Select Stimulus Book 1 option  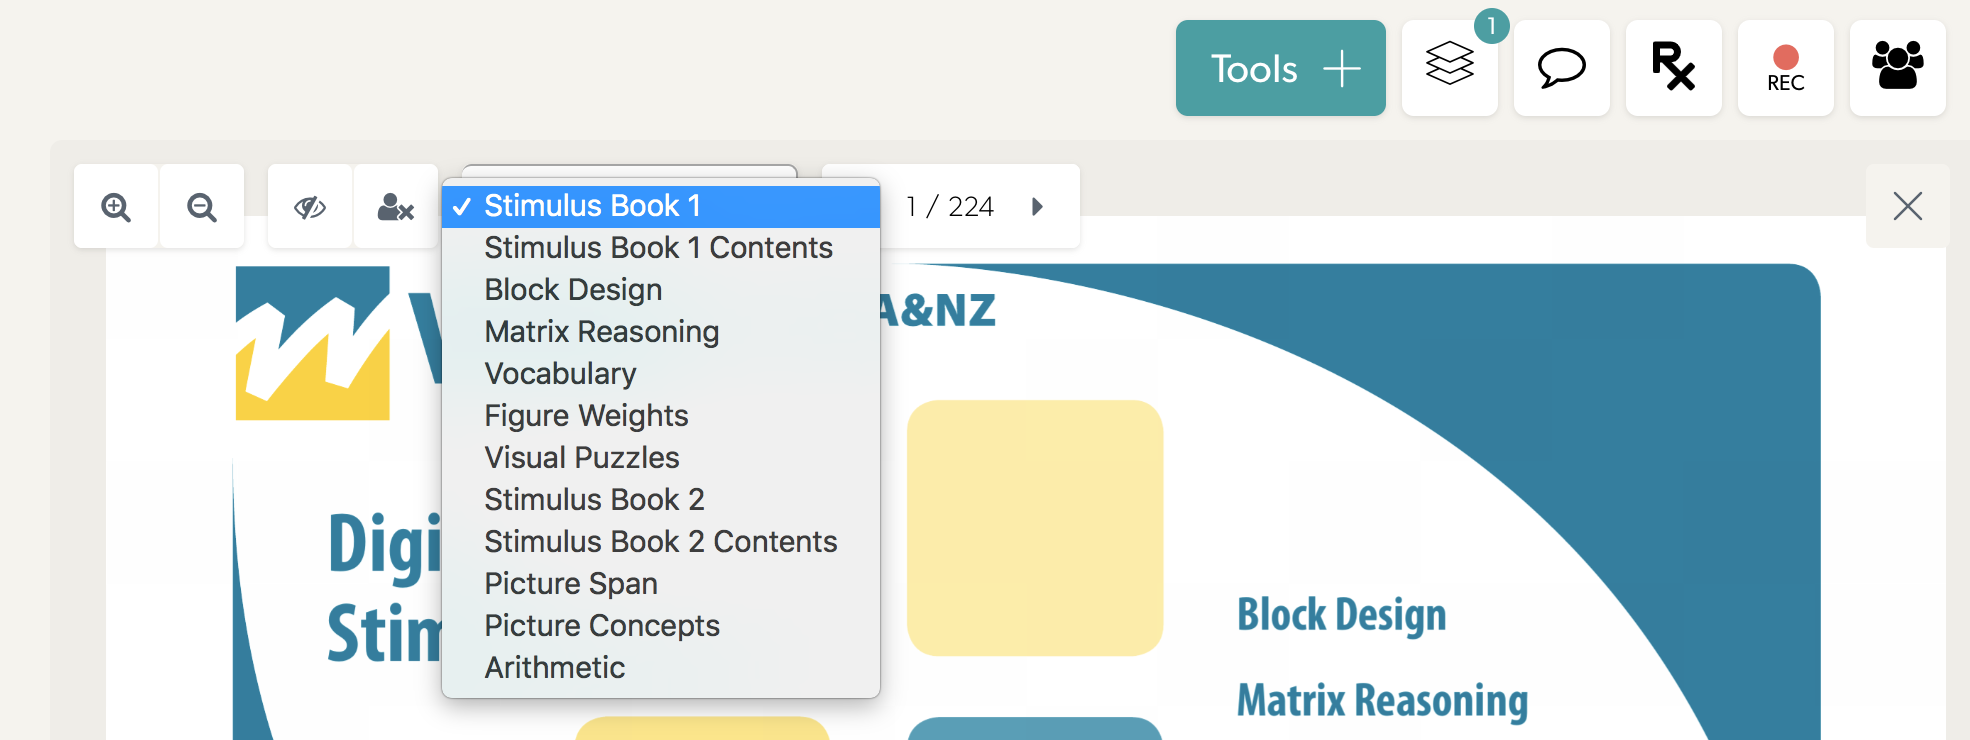pyautogui.click(x=661, y=206)
